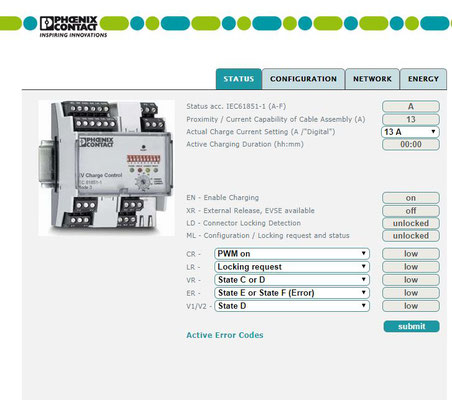Click the INSPIRING INNOVATIONS tagline

tap(73, 35)
